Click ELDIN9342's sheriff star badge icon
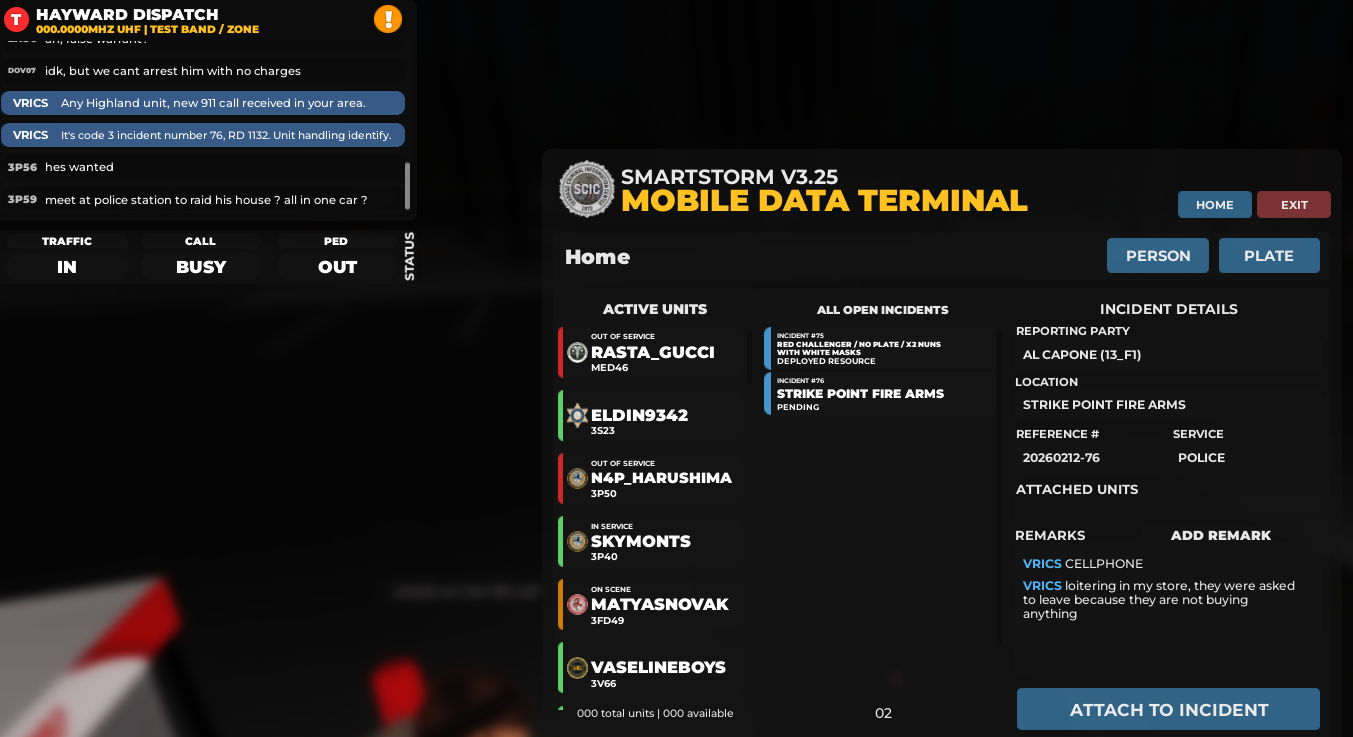 577,415
